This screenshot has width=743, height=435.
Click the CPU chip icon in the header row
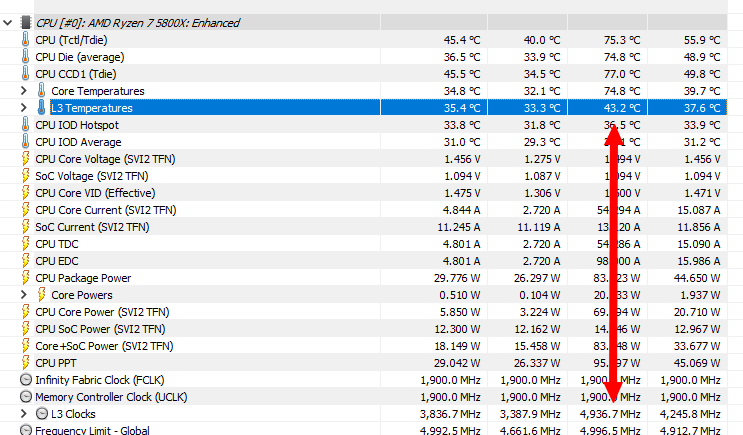[26, 23]
